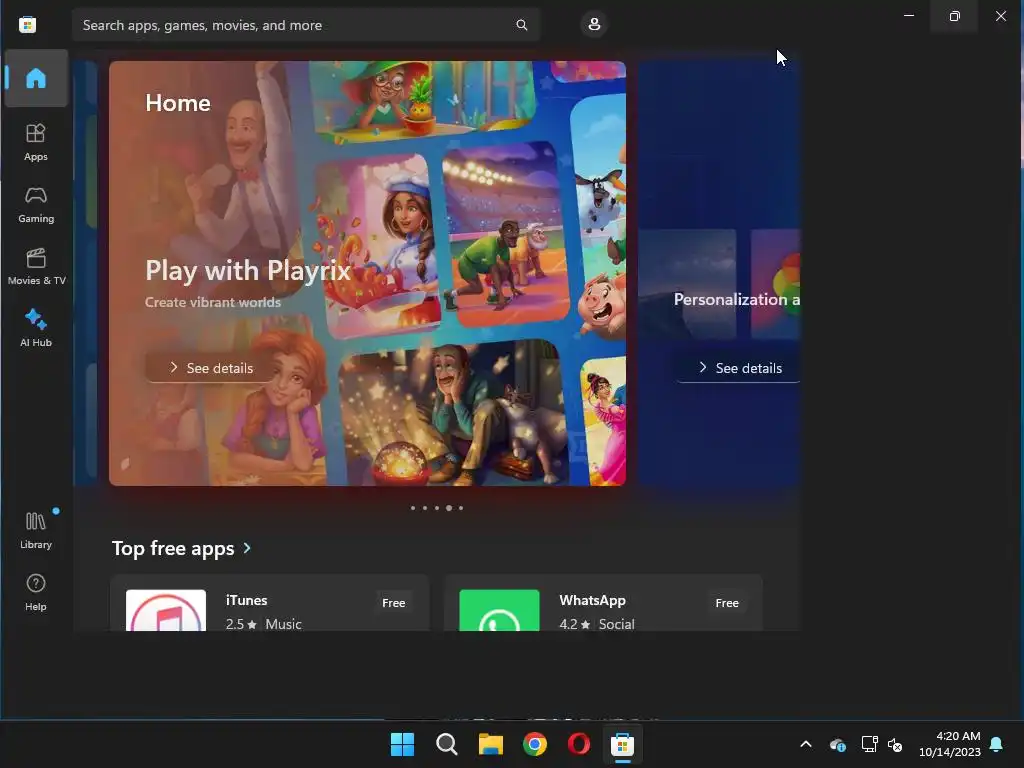Viewport: 1024px width, 768px height.
Task: Expand Top free apps chevron arrow
Action: pyautogui.click(x=247, y=548)
